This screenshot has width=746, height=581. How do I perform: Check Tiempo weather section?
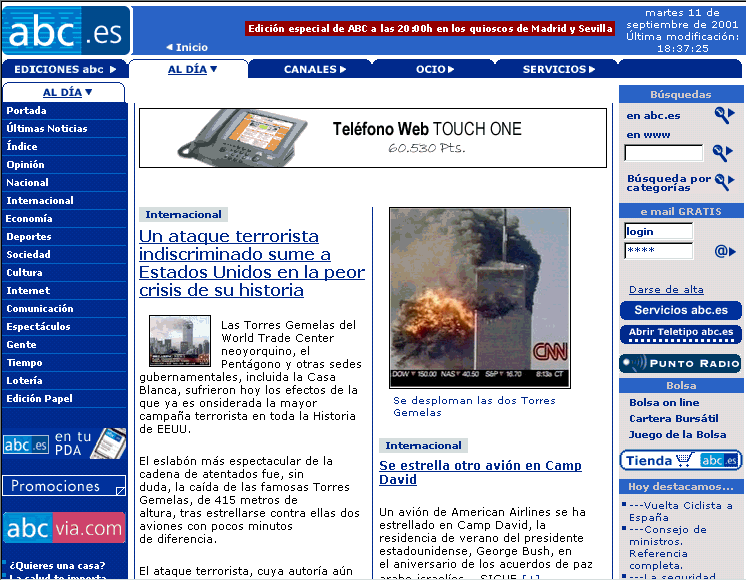(x=24, y=363)
